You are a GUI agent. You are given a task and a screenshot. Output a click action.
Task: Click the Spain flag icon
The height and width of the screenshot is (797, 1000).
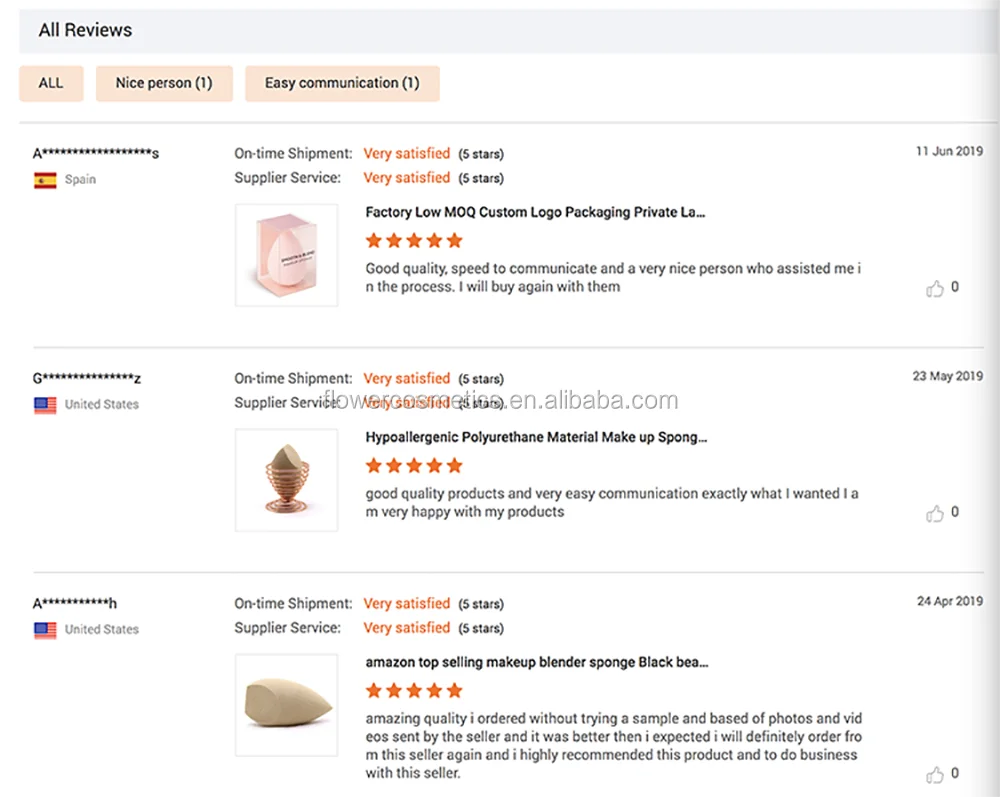tap(45, 180)
